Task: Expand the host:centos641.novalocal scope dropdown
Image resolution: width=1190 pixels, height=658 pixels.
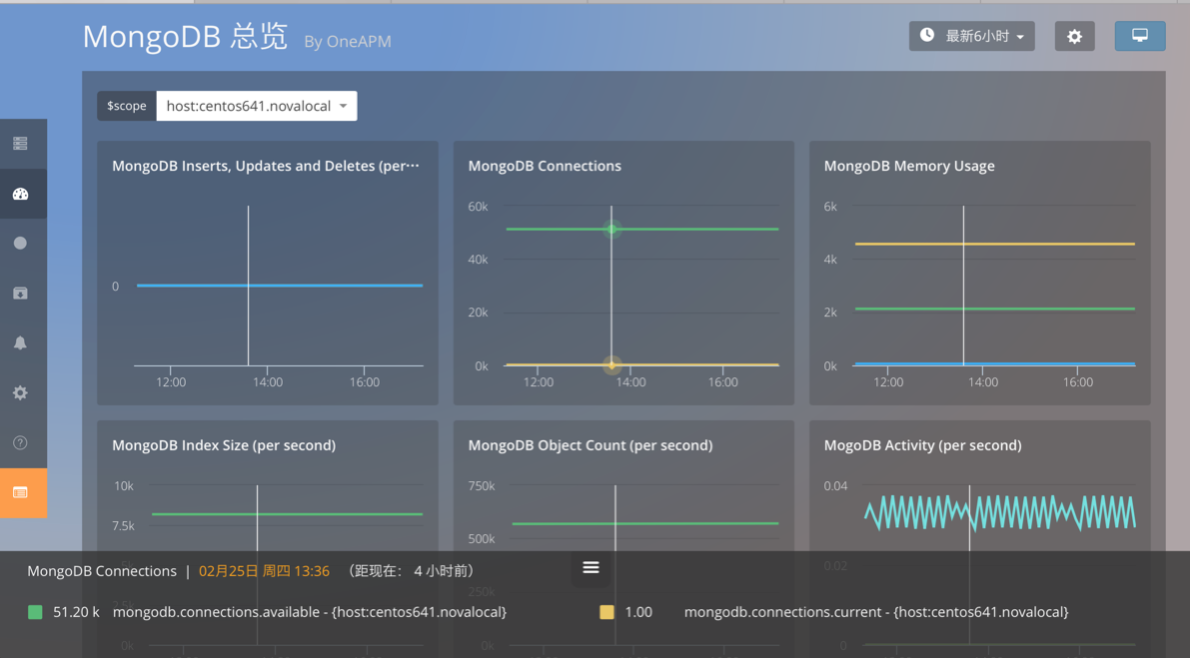Action: [x=256, y=106]
